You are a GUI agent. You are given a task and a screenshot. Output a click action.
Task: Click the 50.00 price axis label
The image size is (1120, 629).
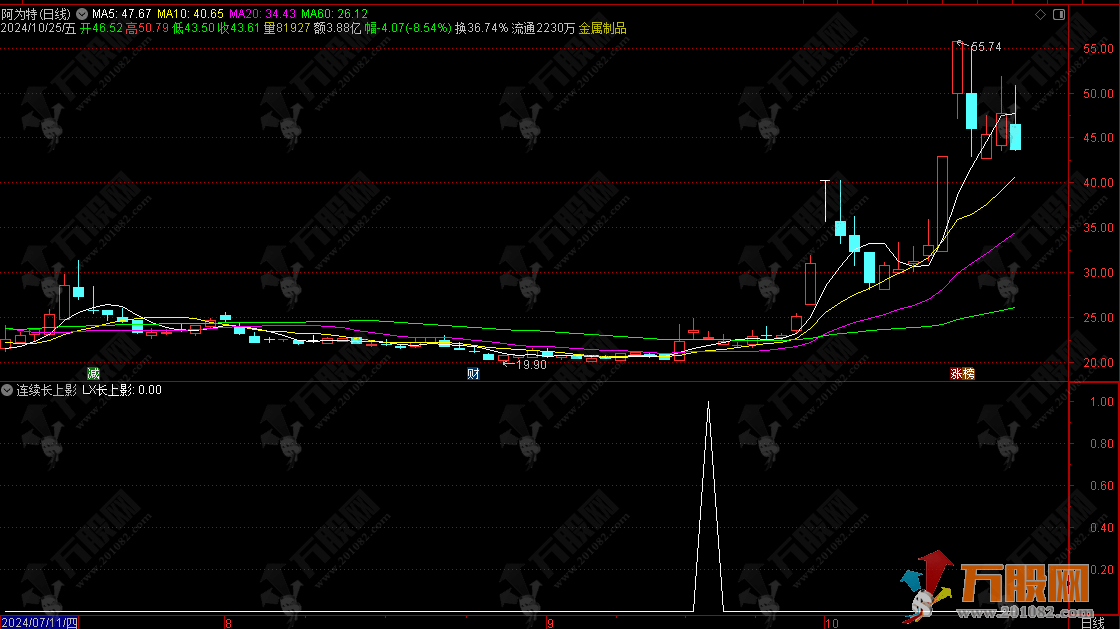(1098, 94)
